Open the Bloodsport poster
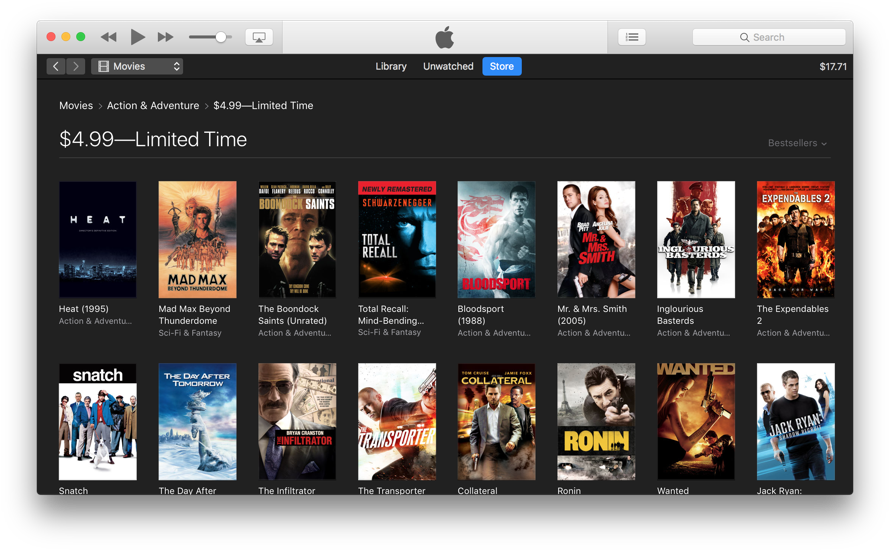 click(496, 239)
